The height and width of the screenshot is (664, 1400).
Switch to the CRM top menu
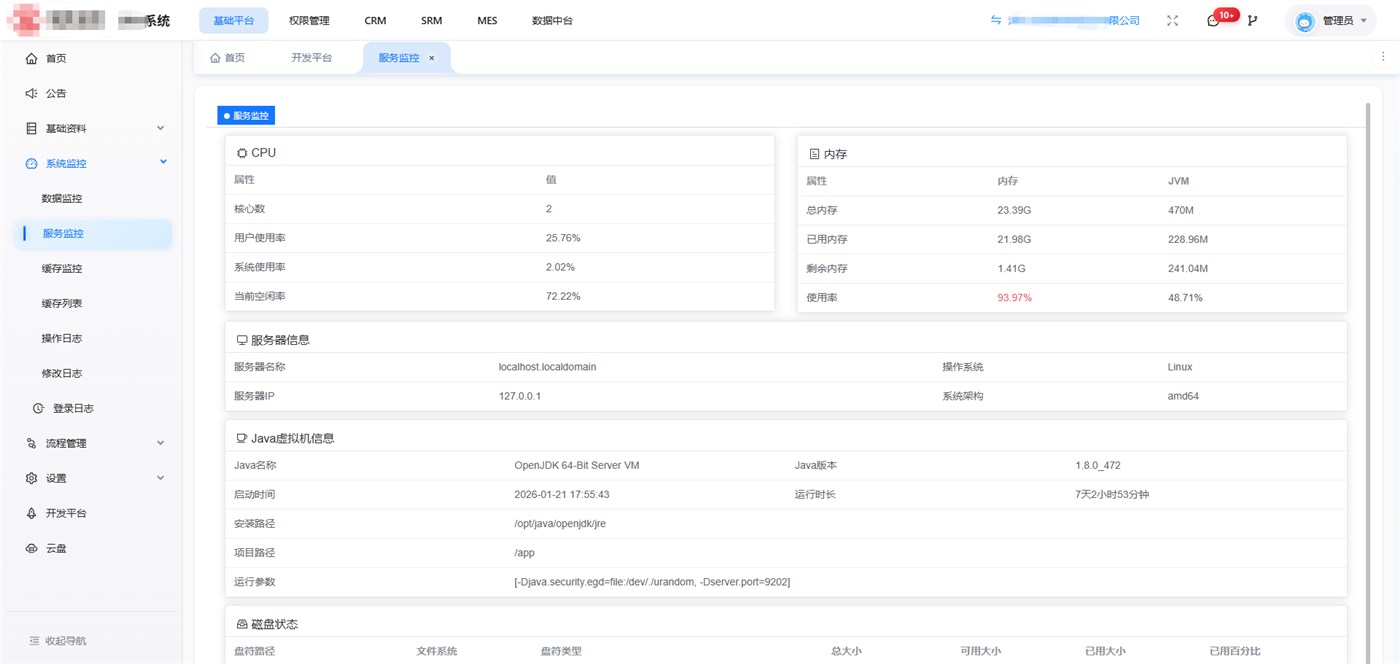pos(375,21)
